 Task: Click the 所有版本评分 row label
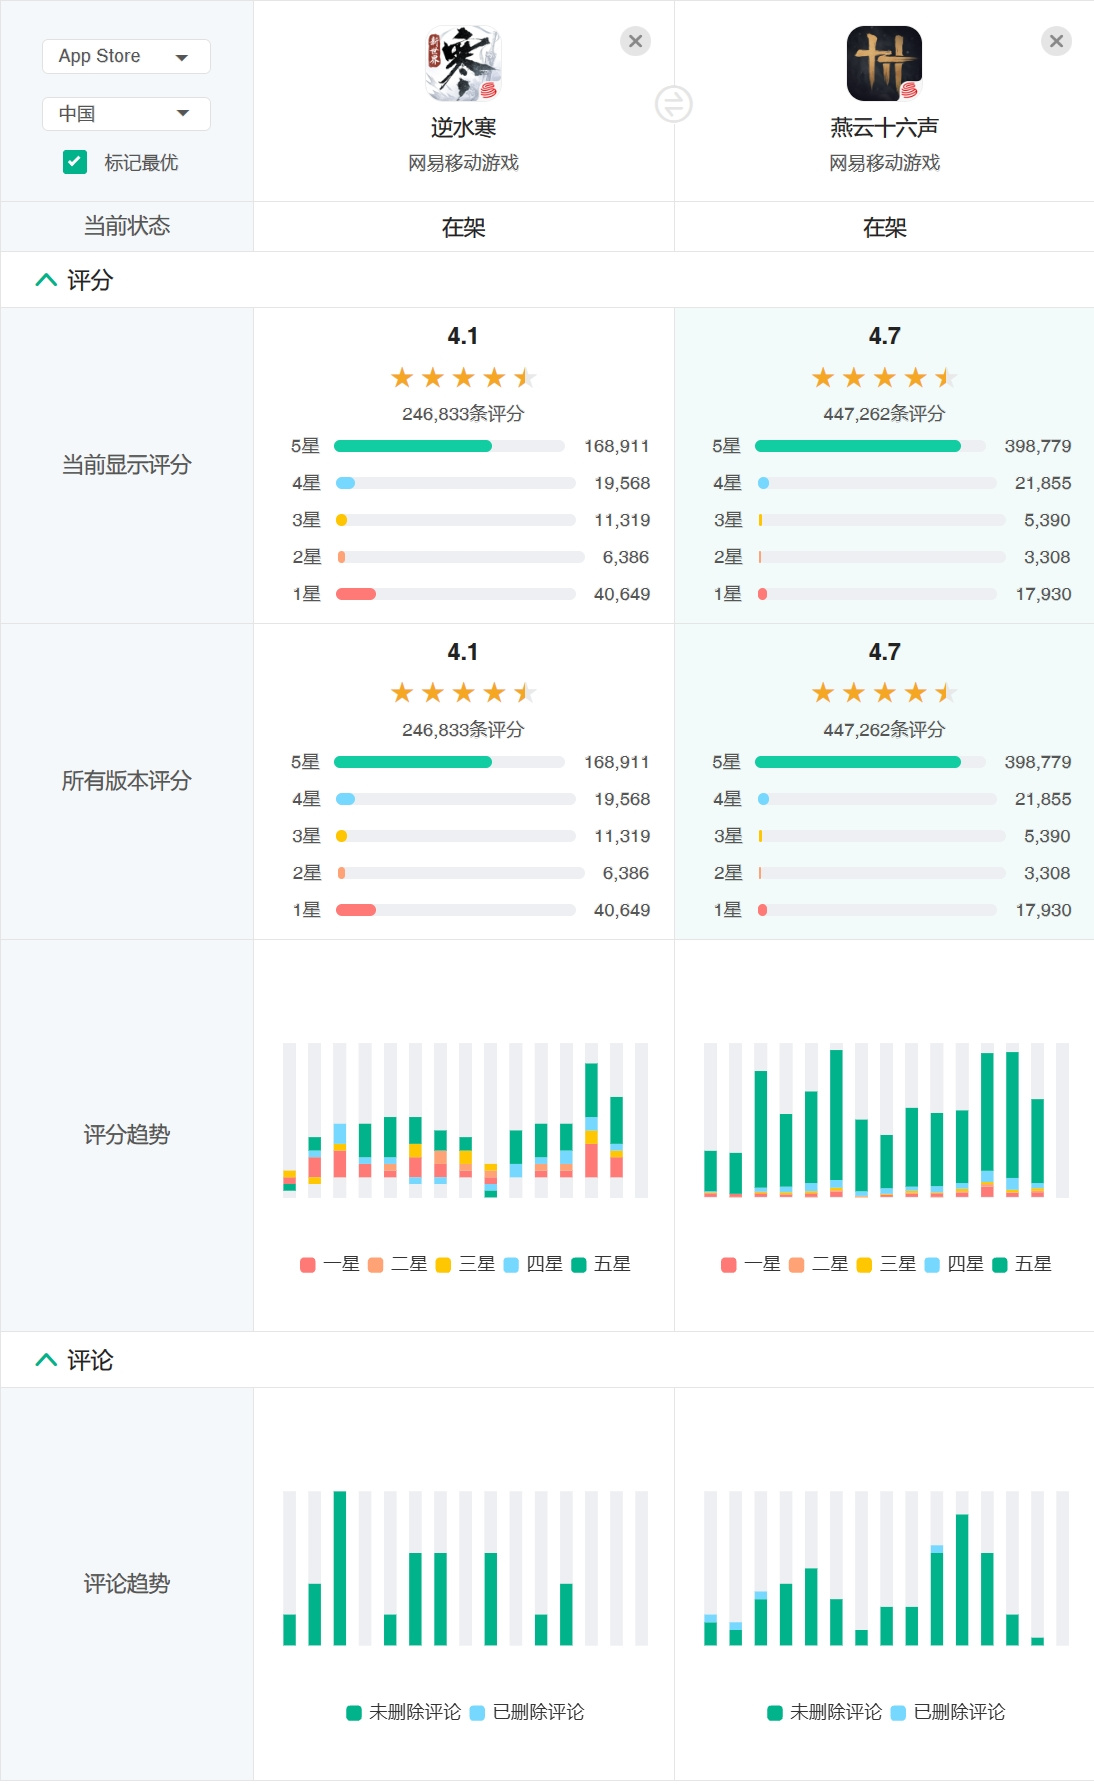tap(126, 781)
